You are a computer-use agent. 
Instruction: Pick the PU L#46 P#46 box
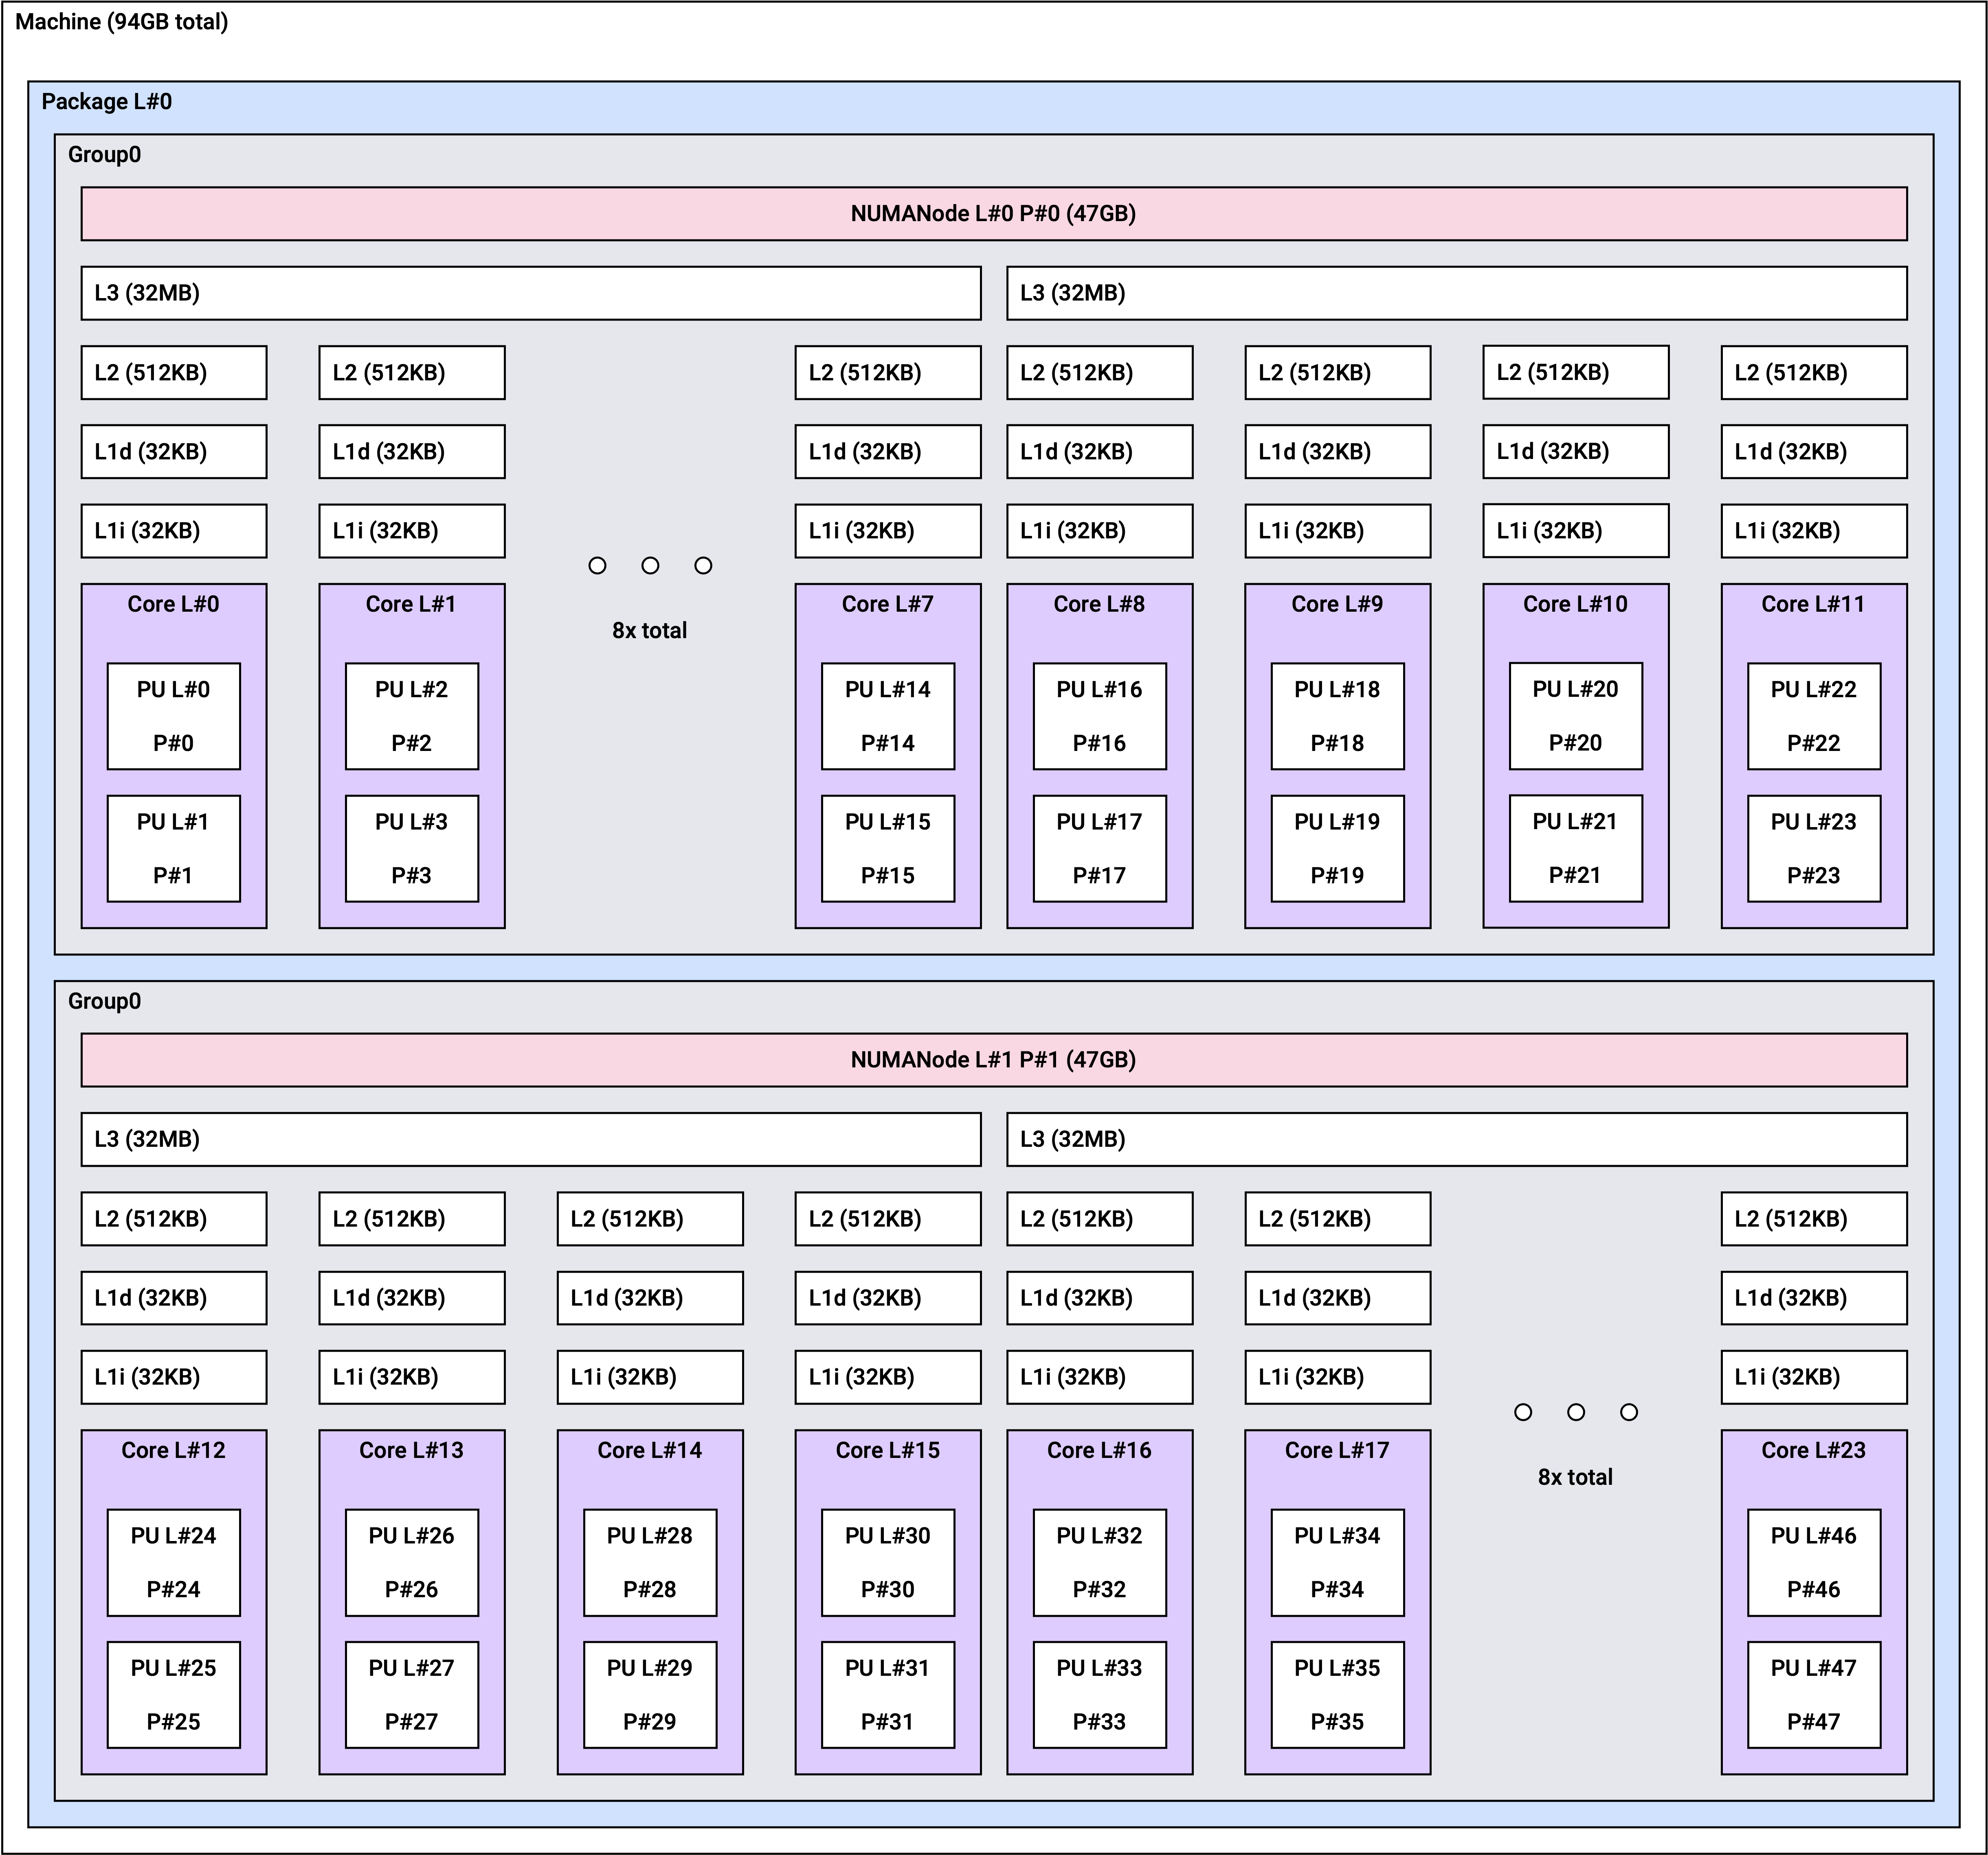(1814, 1563)
